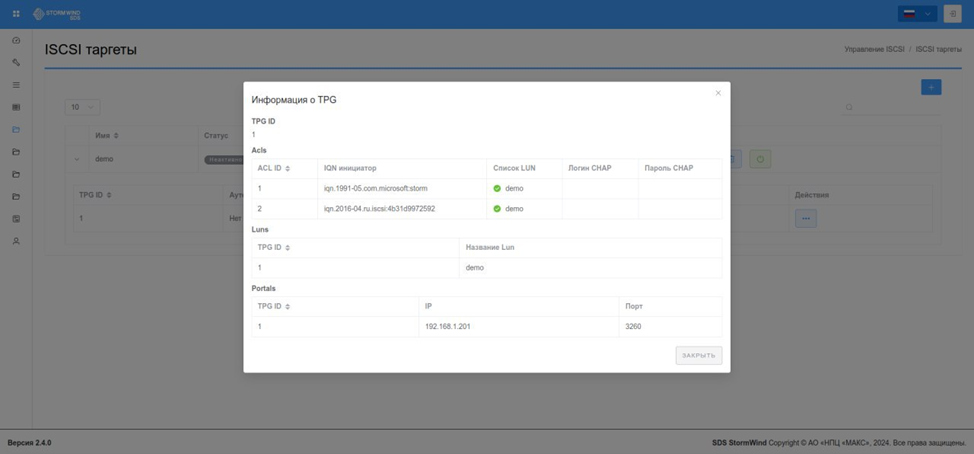Select iqn.2016-04.ru.iscsi:4b31d9972592 initiator cell
The width and height of the screenshot is (974, 454).
[x=402, y=209]
